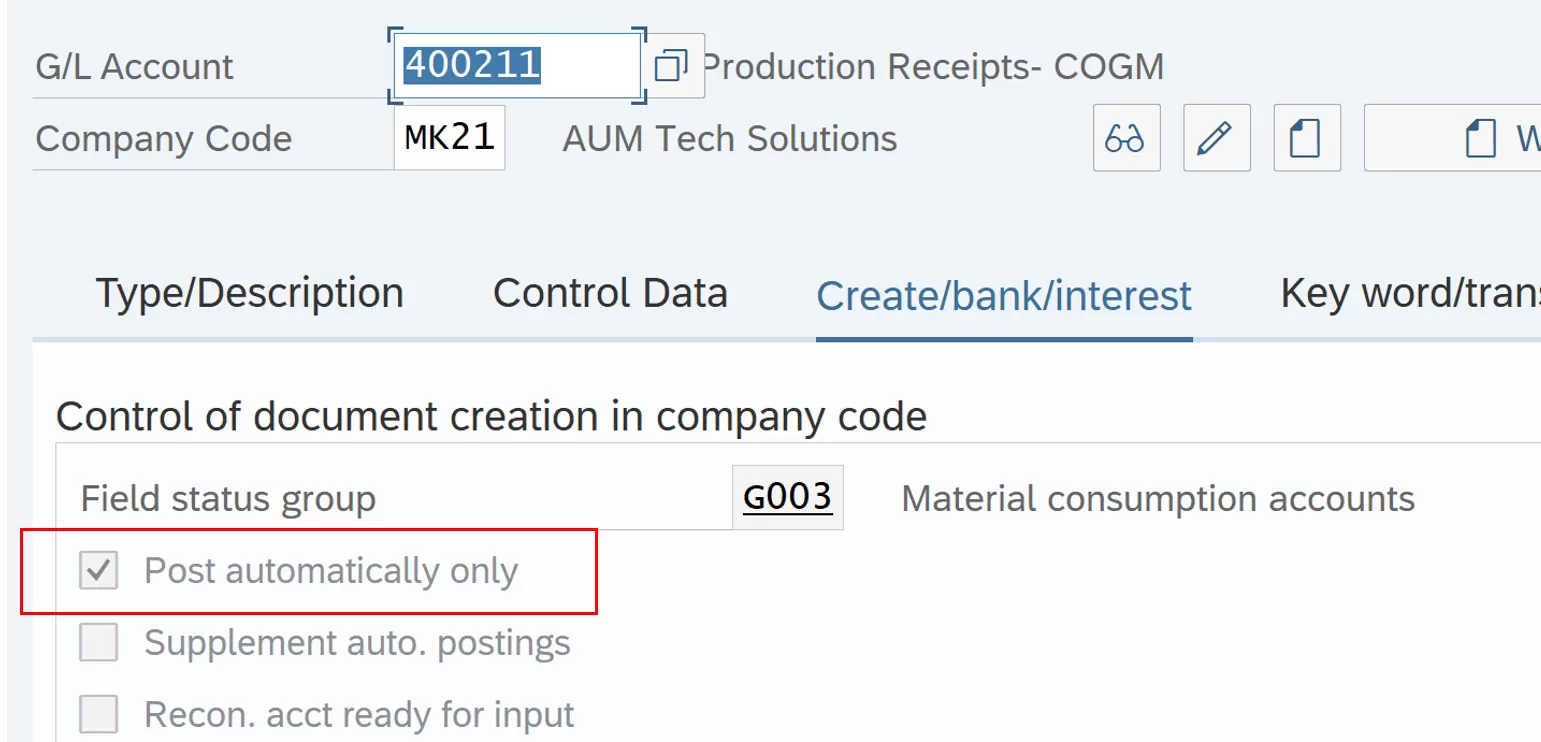Click the Create document icon
1541x742 pixels.
tap(1306, 138)
